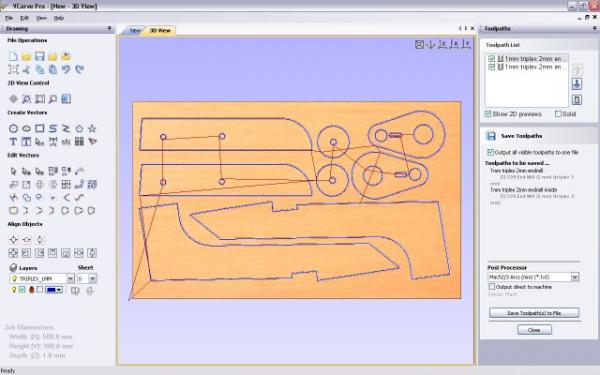This screenshot has height=375, width=600.
Task: Open the File menu
Action: click(9, 18)
